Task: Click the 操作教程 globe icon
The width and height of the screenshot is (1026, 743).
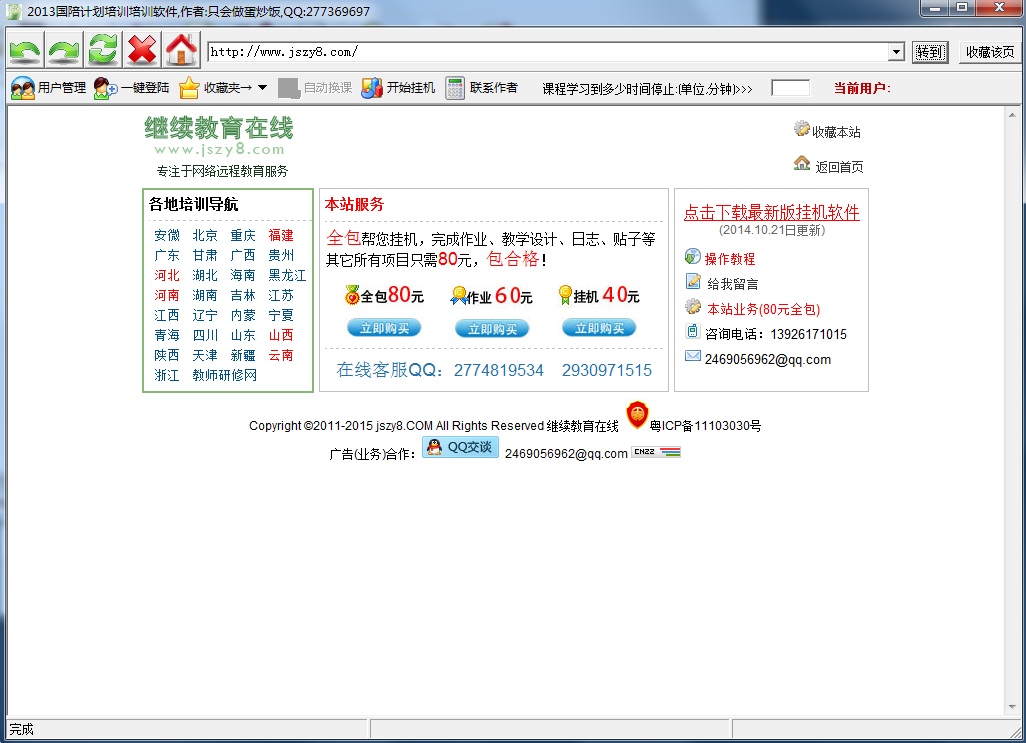Action: point(692,256)
